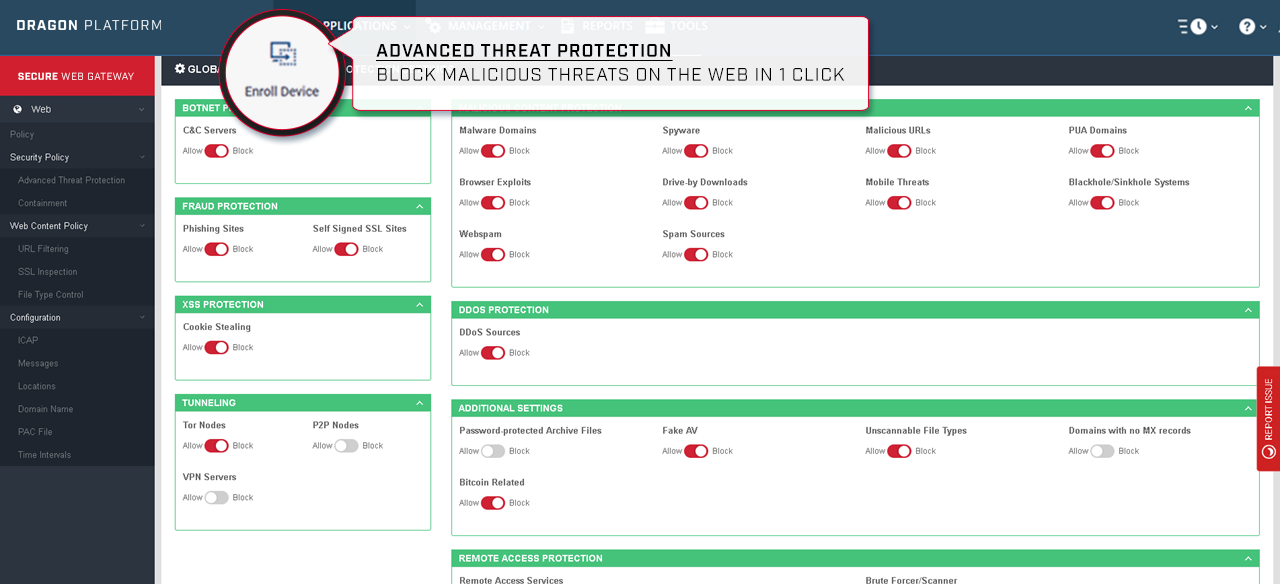1280x584 pixels.
Task: Click the Report Issue side tab
Action: (1268, 418)
